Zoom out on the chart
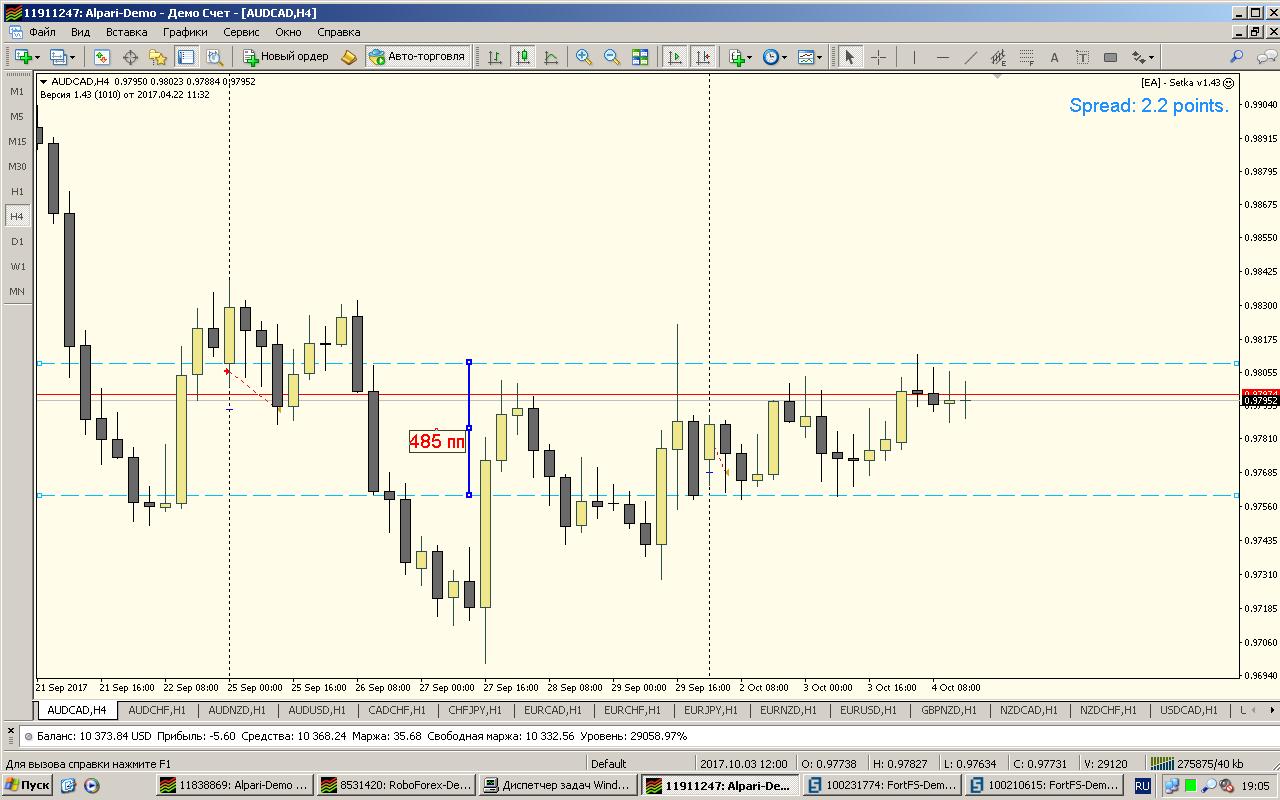Image resolution: width=1280 pixels, height=800 pixels. [x=612, y=57]
